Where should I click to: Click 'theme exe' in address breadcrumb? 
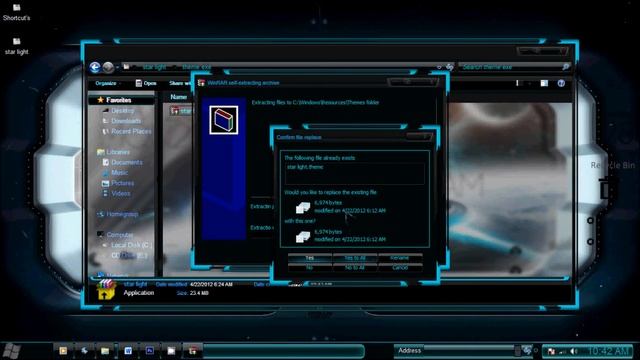tap(197, 67)
